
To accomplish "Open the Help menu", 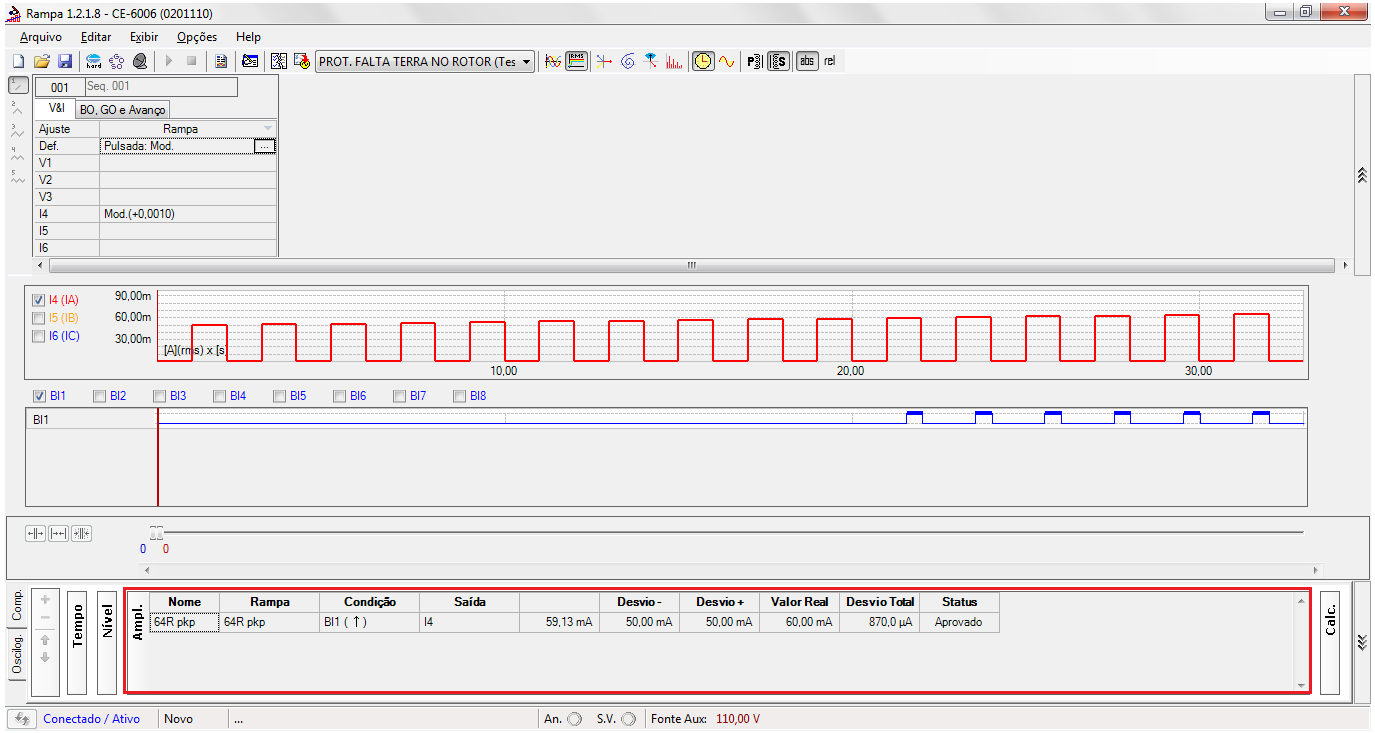I will click(x=248, y=37).
